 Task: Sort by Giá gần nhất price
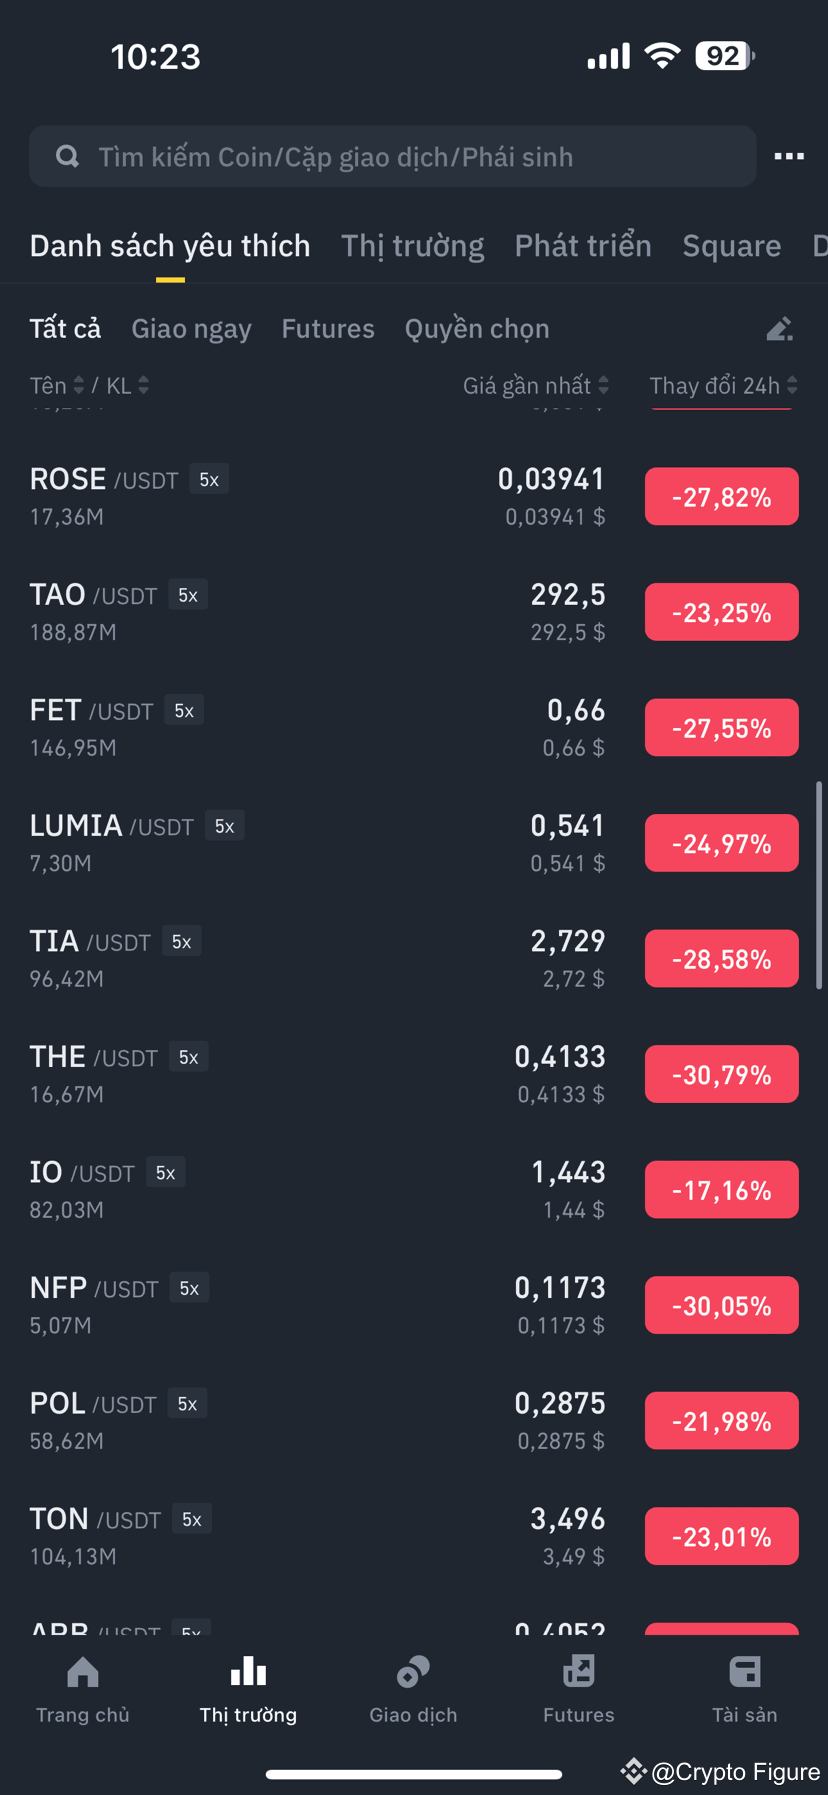point(536,385)
